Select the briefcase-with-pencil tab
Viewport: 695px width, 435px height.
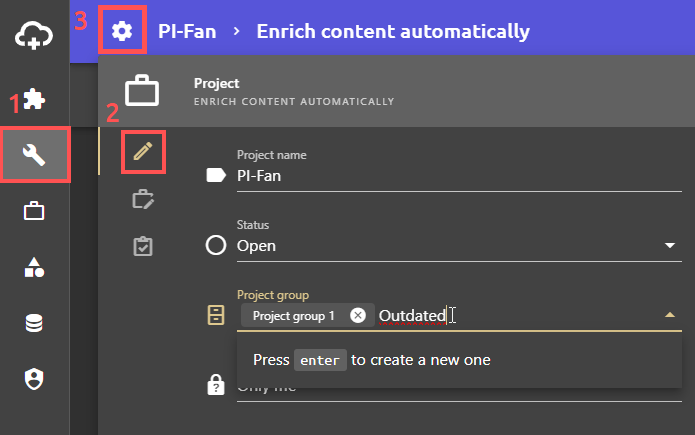point(143,199)
